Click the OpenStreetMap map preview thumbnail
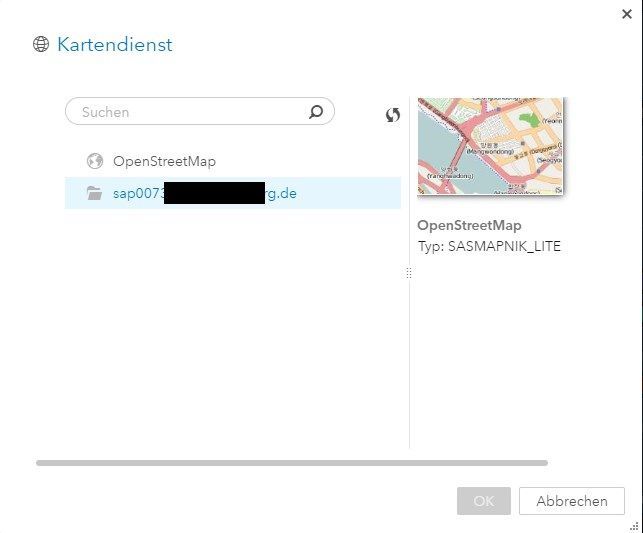This screenshot has height=533, width=643. click(490, 146)
